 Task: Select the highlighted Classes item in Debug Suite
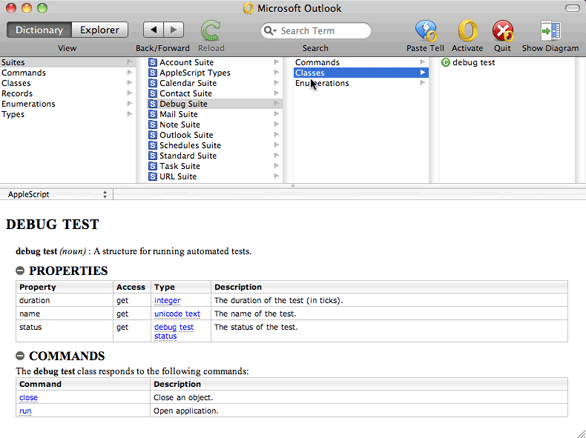click(361, 73)
